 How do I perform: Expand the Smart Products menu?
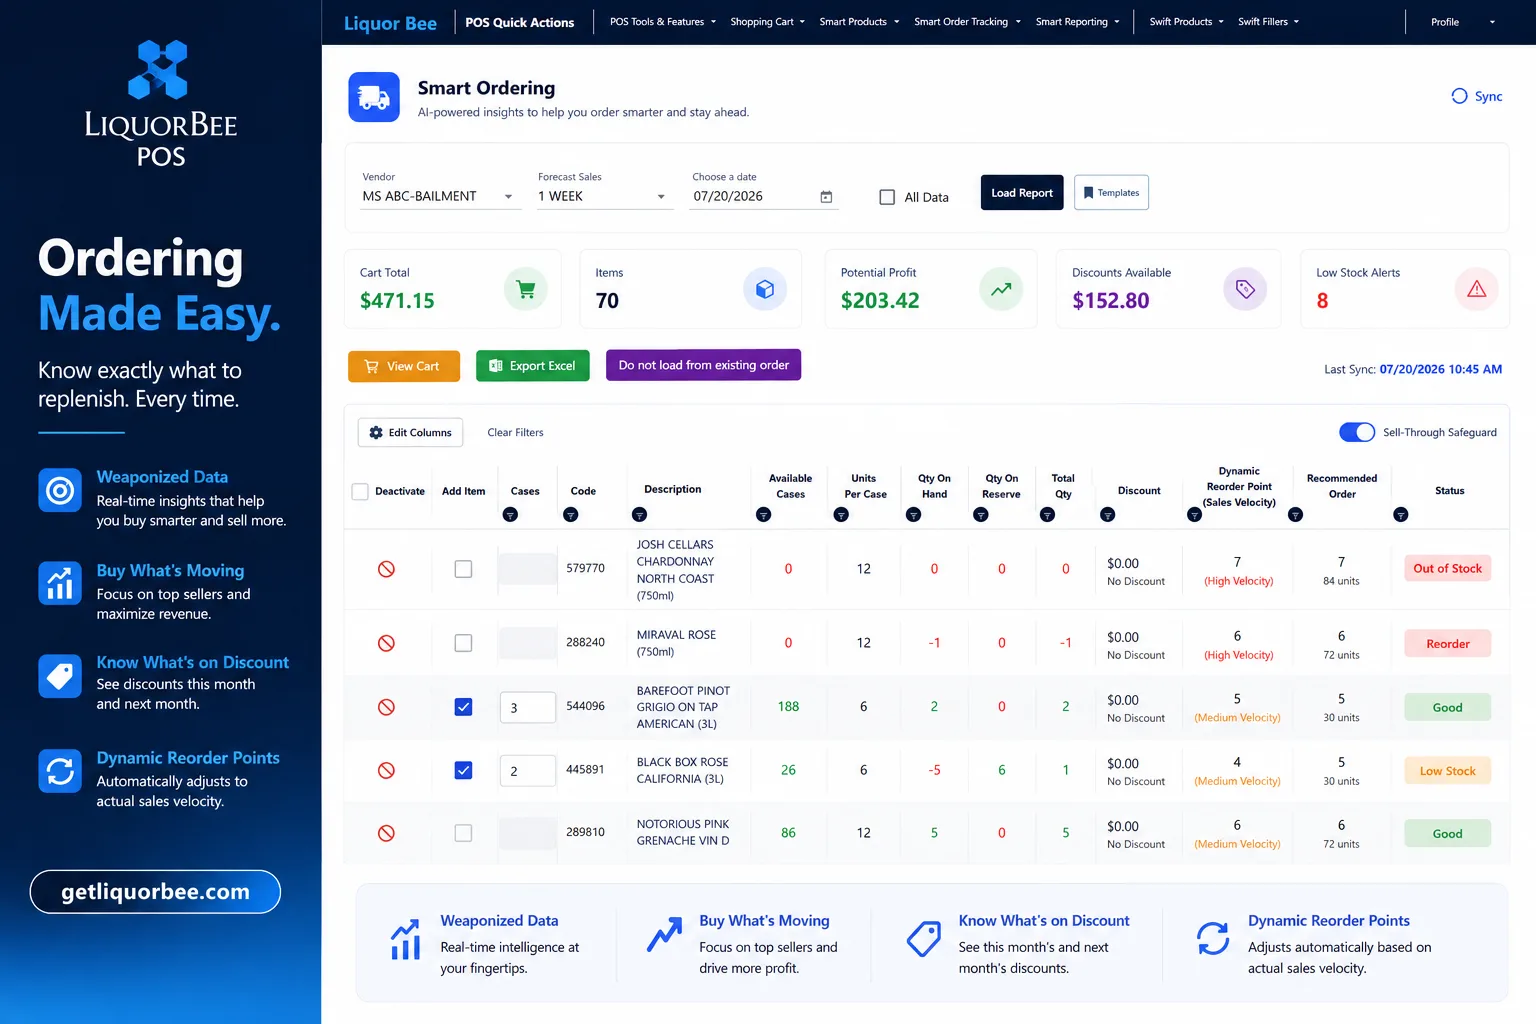860,22
